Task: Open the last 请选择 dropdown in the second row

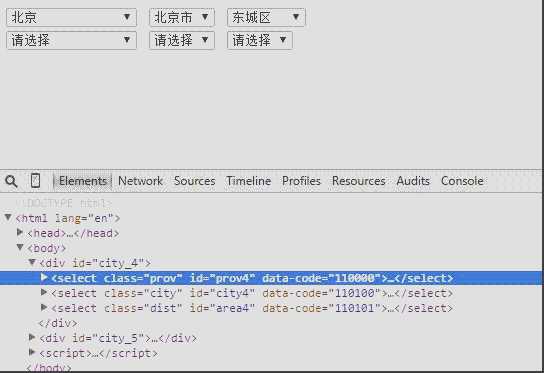Action: click(260, 40)
